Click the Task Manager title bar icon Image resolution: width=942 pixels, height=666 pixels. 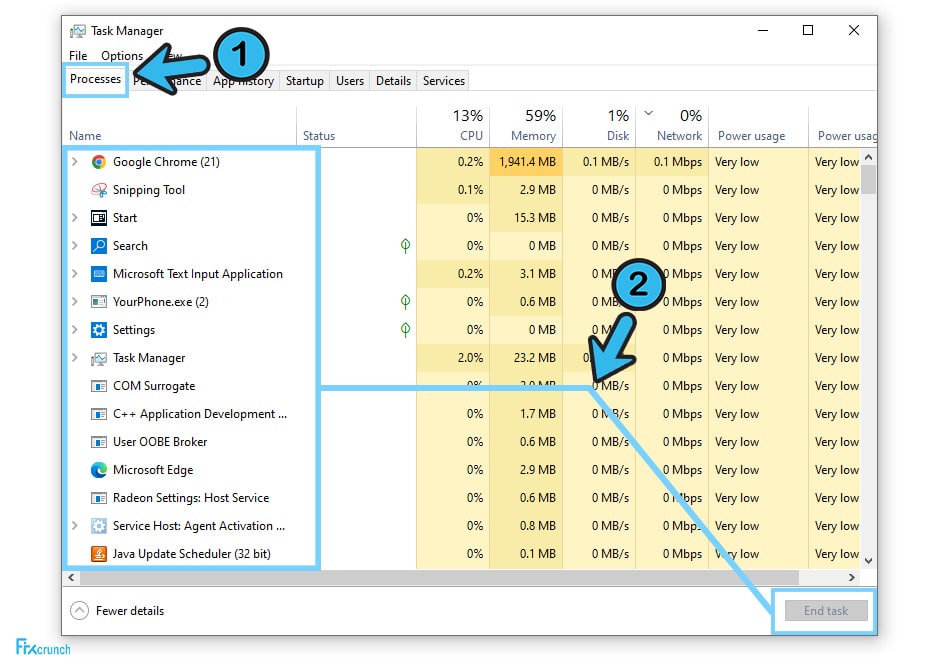pos(78,31)
